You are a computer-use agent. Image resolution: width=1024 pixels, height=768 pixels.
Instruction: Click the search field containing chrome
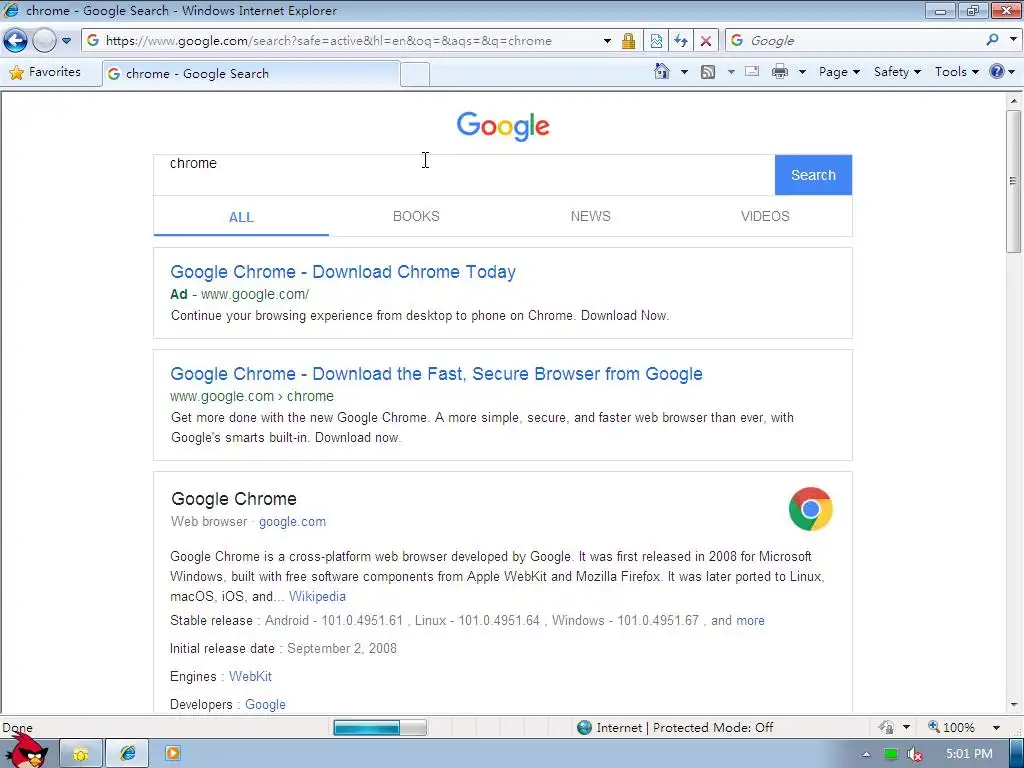(x=464, y=175)
